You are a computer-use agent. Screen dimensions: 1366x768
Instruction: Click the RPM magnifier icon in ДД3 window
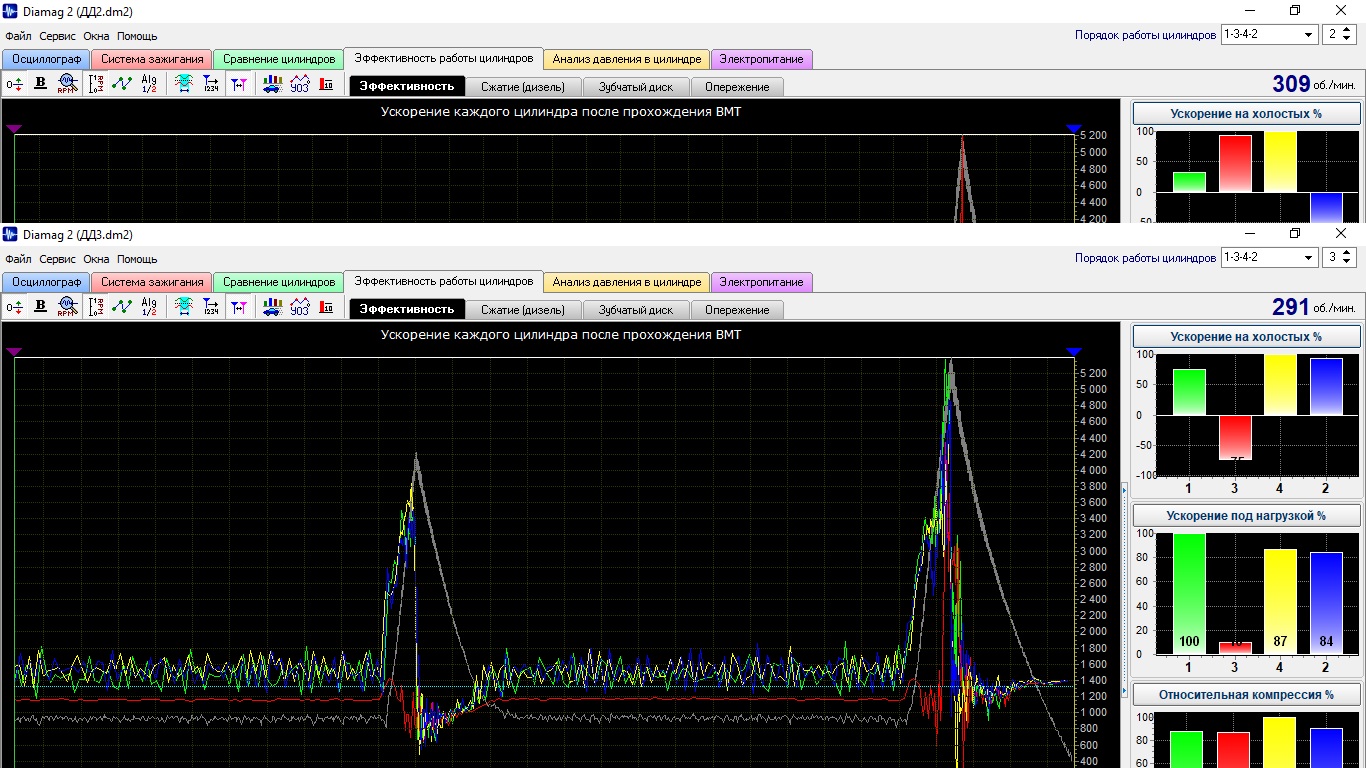(x=67, y=308)
